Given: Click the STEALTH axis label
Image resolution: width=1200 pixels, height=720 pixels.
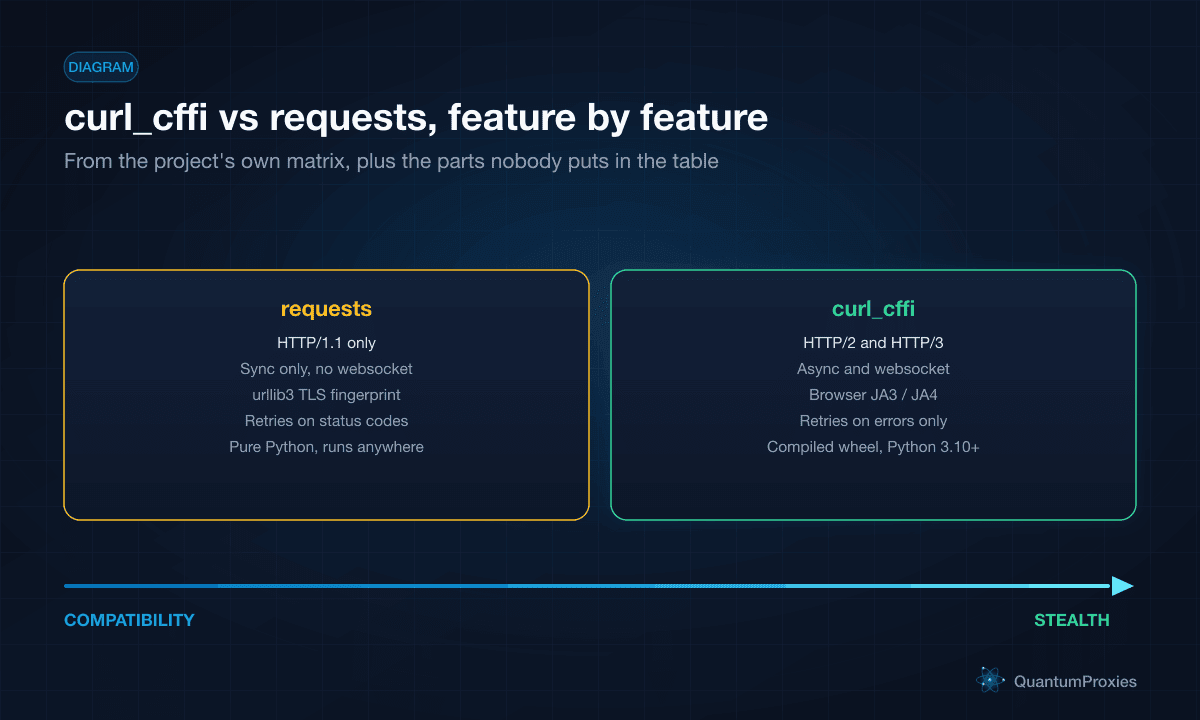Looking at the screenshot, I should 1072,620.
